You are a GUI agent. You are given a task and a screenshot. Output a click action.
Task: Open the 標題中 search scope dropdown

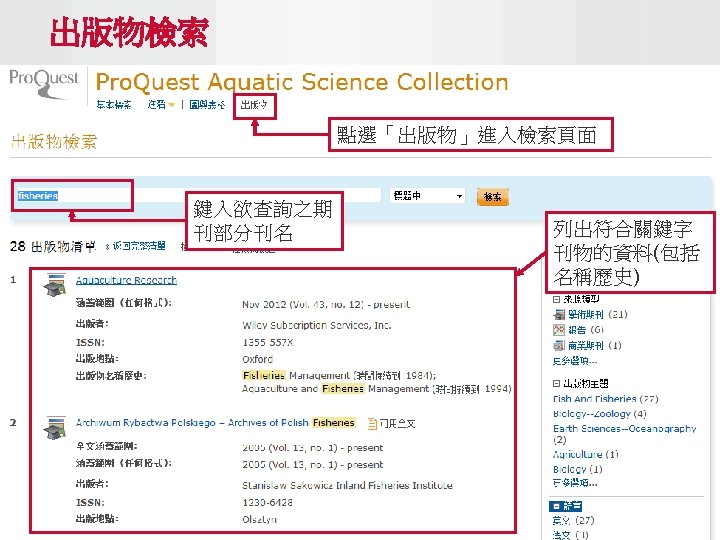[427, 196]
